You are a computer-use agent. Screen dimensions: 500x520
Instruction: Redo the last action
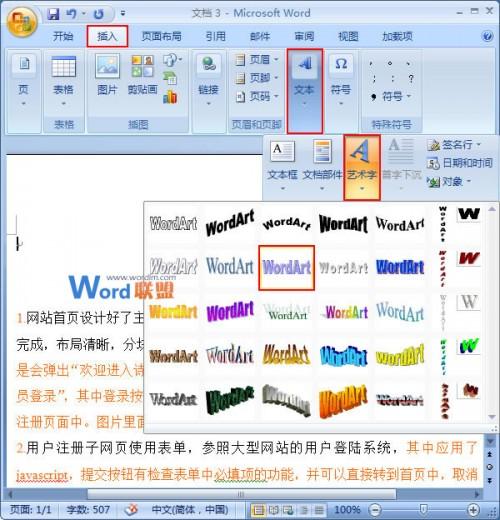99,14
